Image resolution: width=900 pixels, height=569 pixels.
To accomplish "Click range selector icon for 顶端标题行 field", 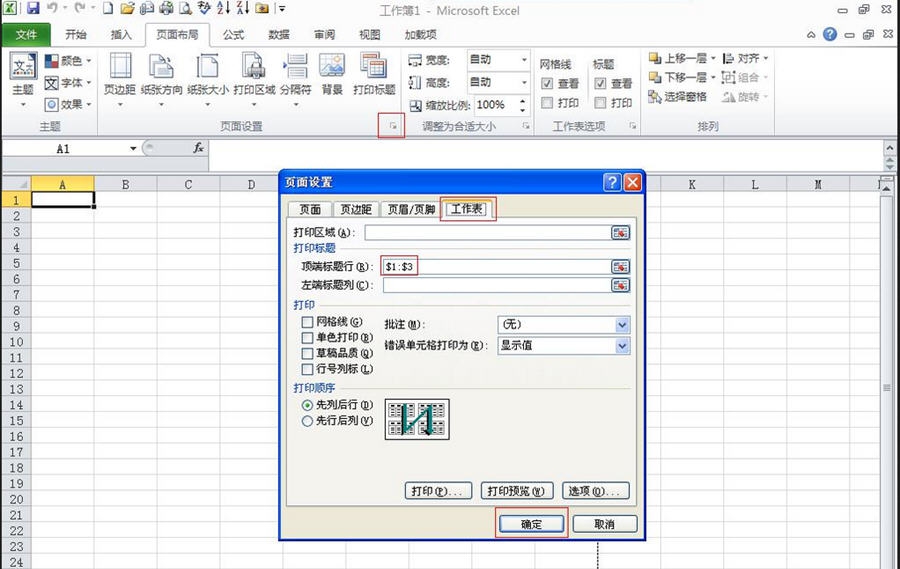I will pyautogui.click(x=620, y=266).
